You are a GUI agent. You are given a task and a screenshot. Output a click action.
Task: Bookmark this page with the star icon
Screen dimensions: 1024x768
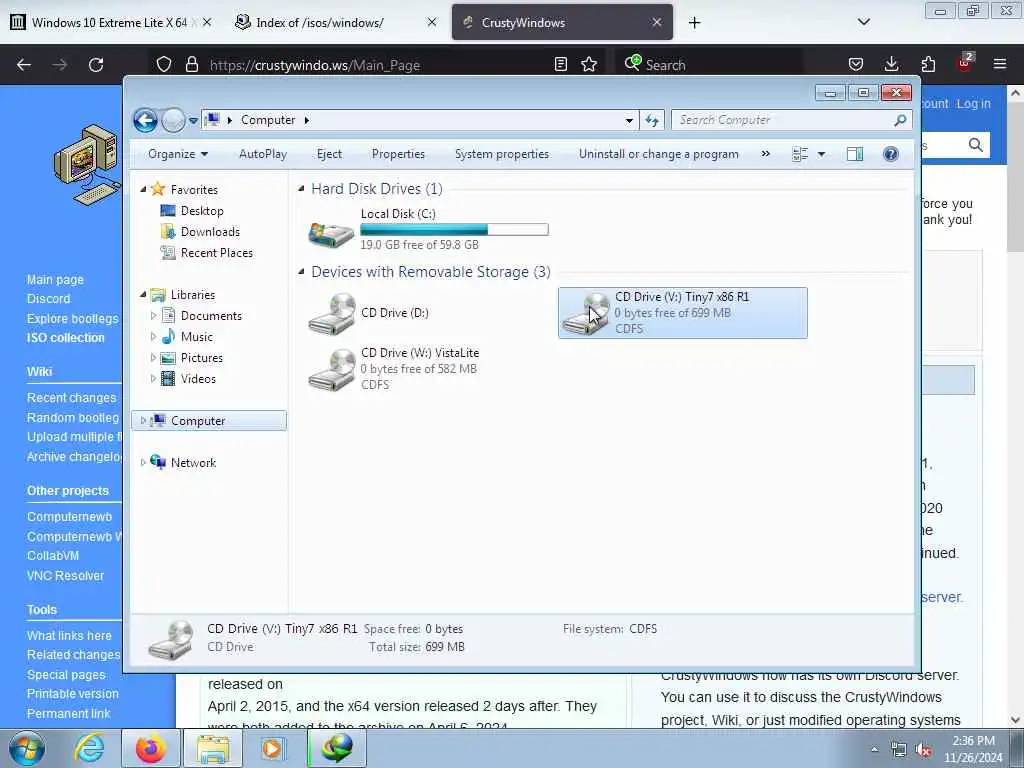(589, 64)
